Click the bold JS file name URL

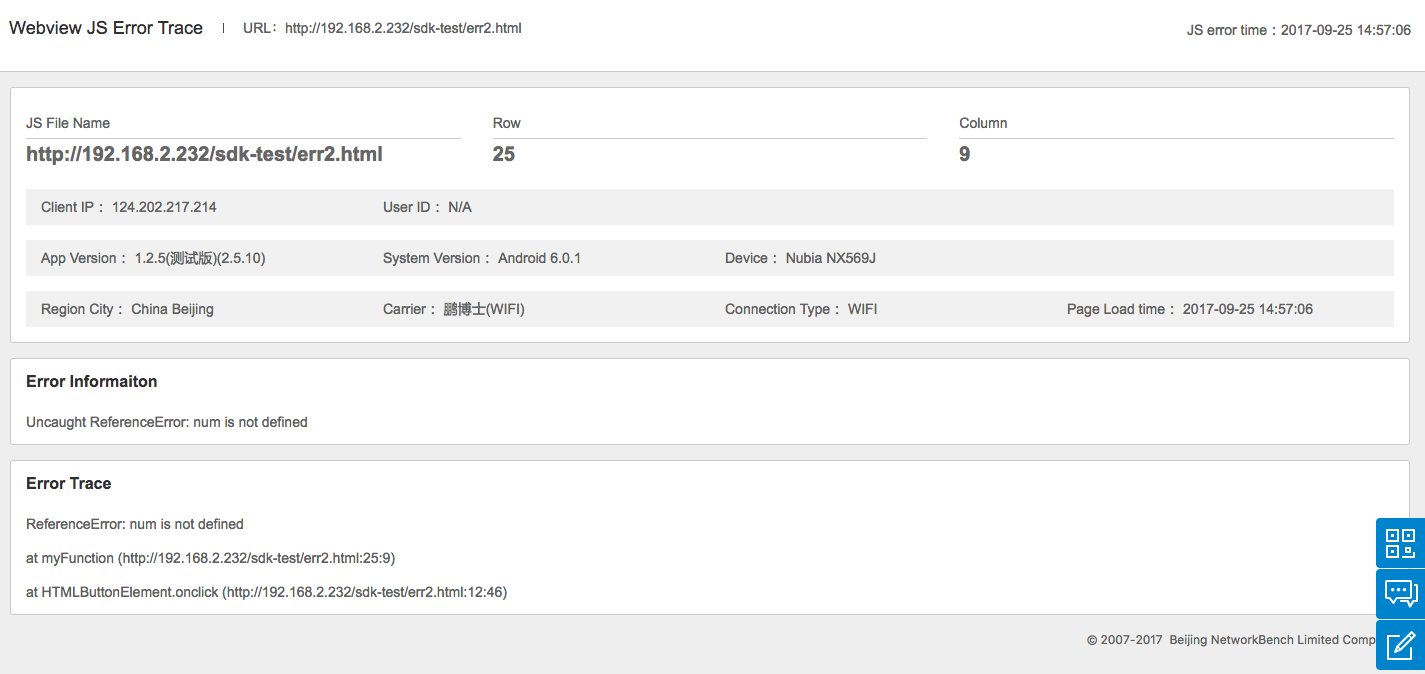pos(204,154)
